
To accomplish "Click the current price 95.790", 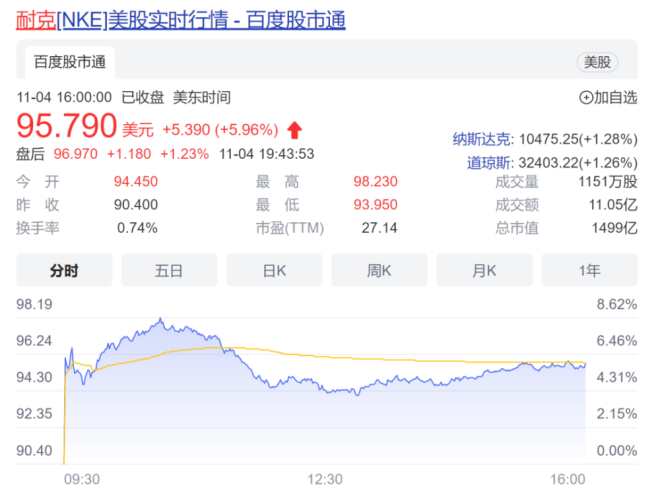I will (67, 125).
